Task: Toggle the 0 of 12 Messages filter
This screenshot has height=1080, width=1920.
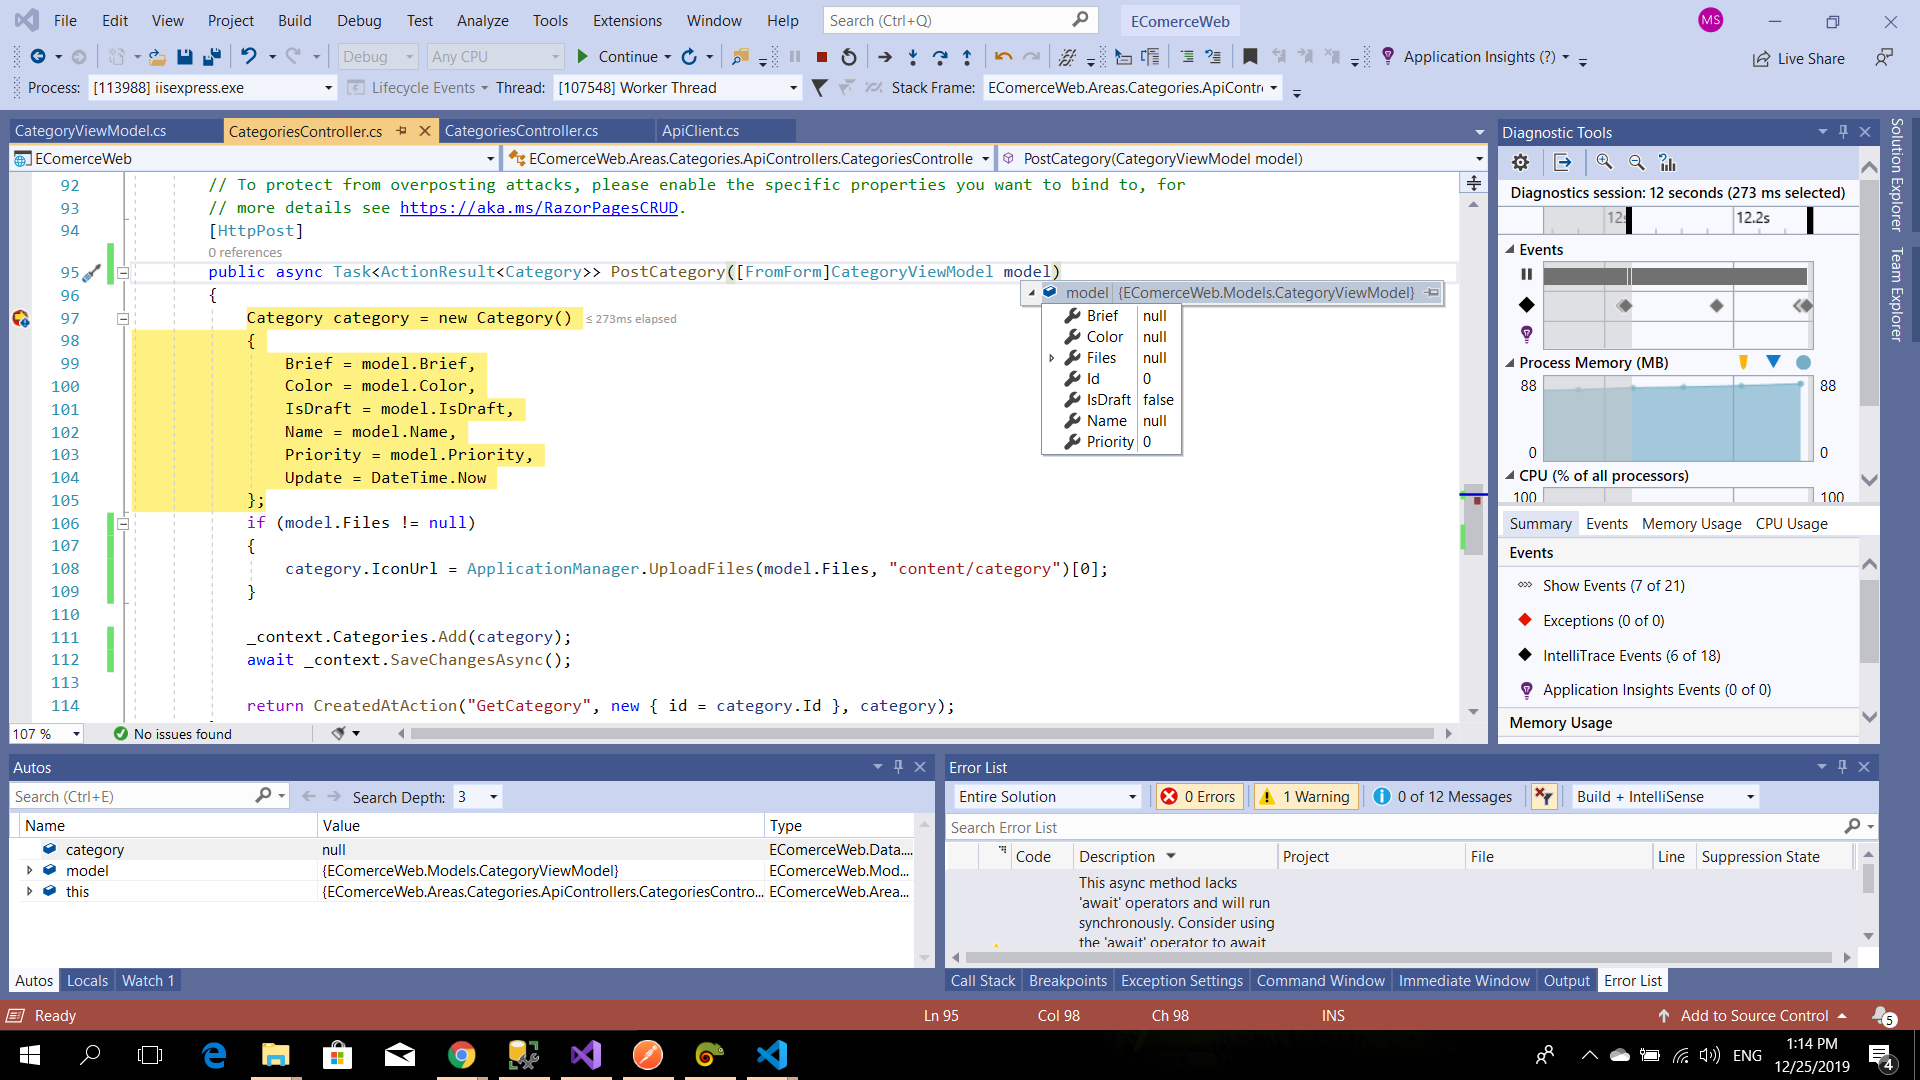Action: pos(1443,797)
